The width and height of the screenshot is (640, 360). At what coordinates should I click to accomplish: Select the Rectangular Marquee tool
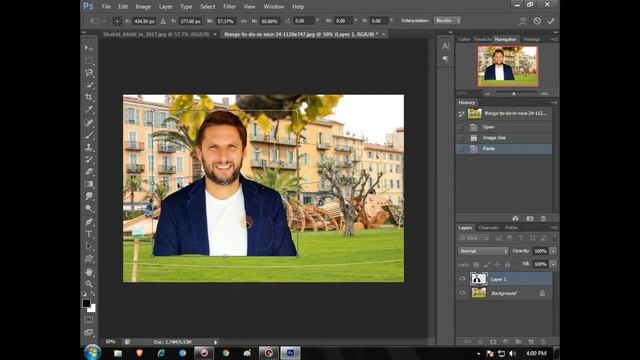(89, 60)
